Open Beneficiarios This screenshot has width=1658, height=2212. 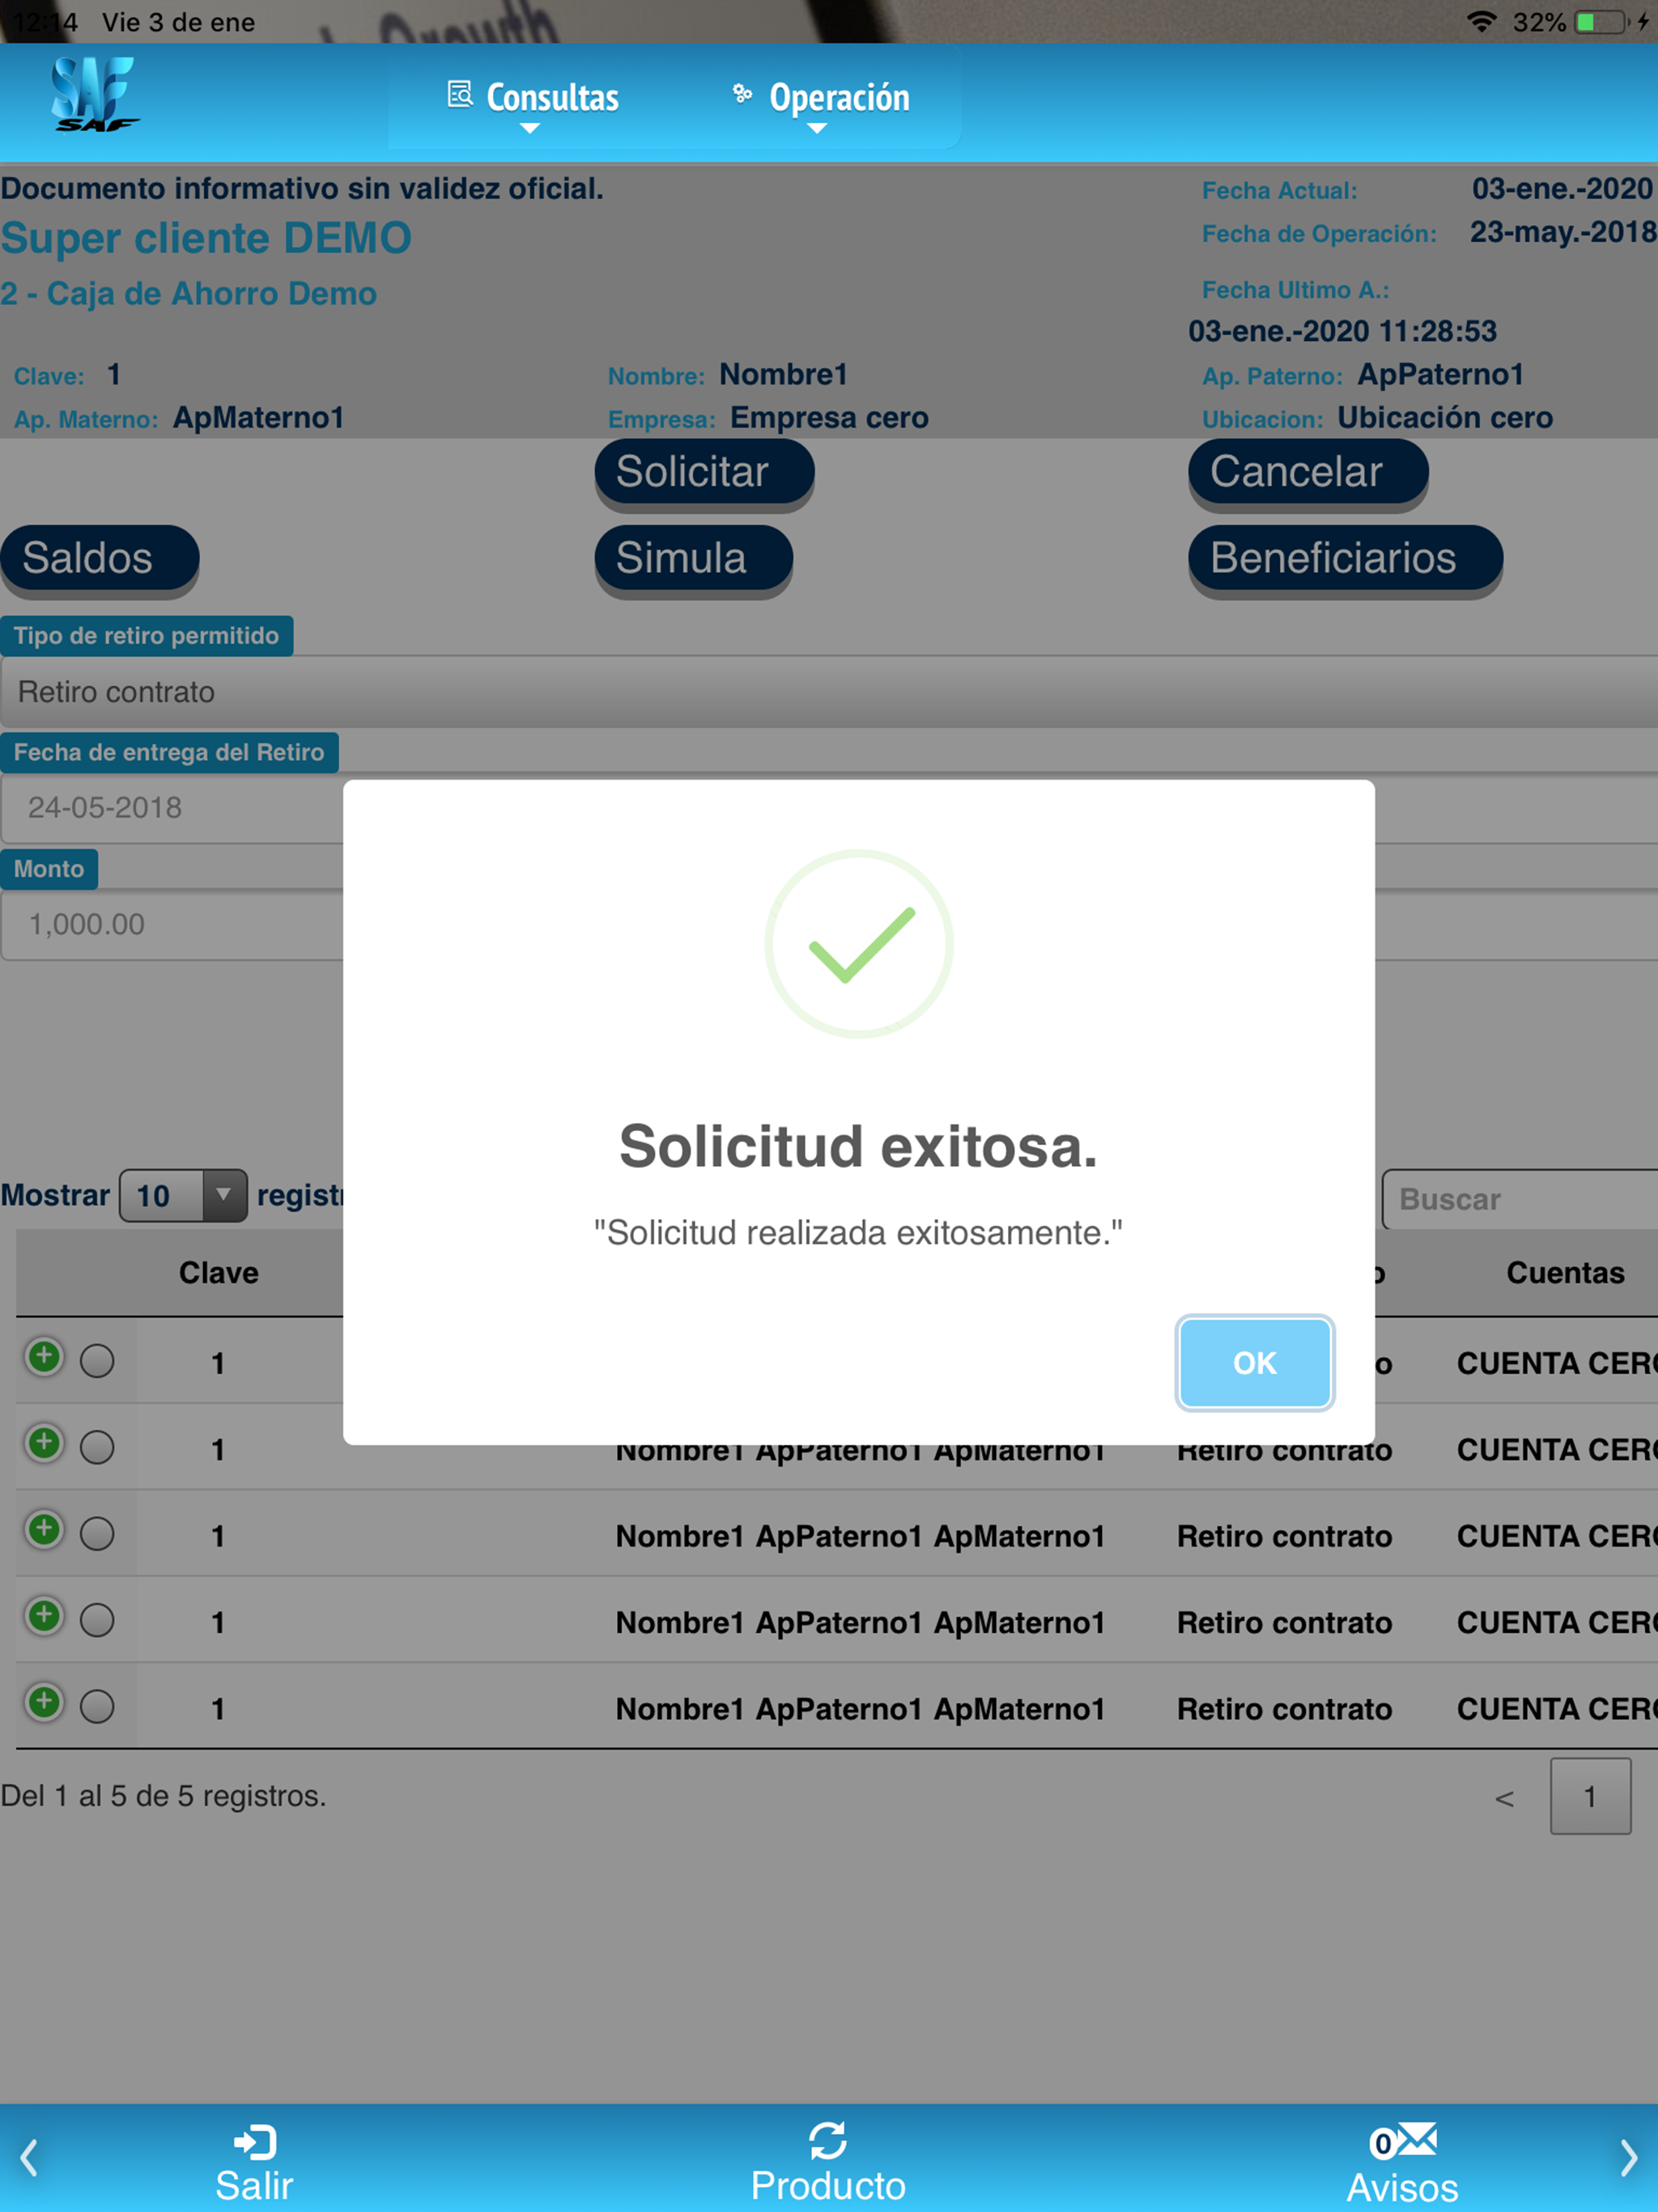coord(1345,558)
